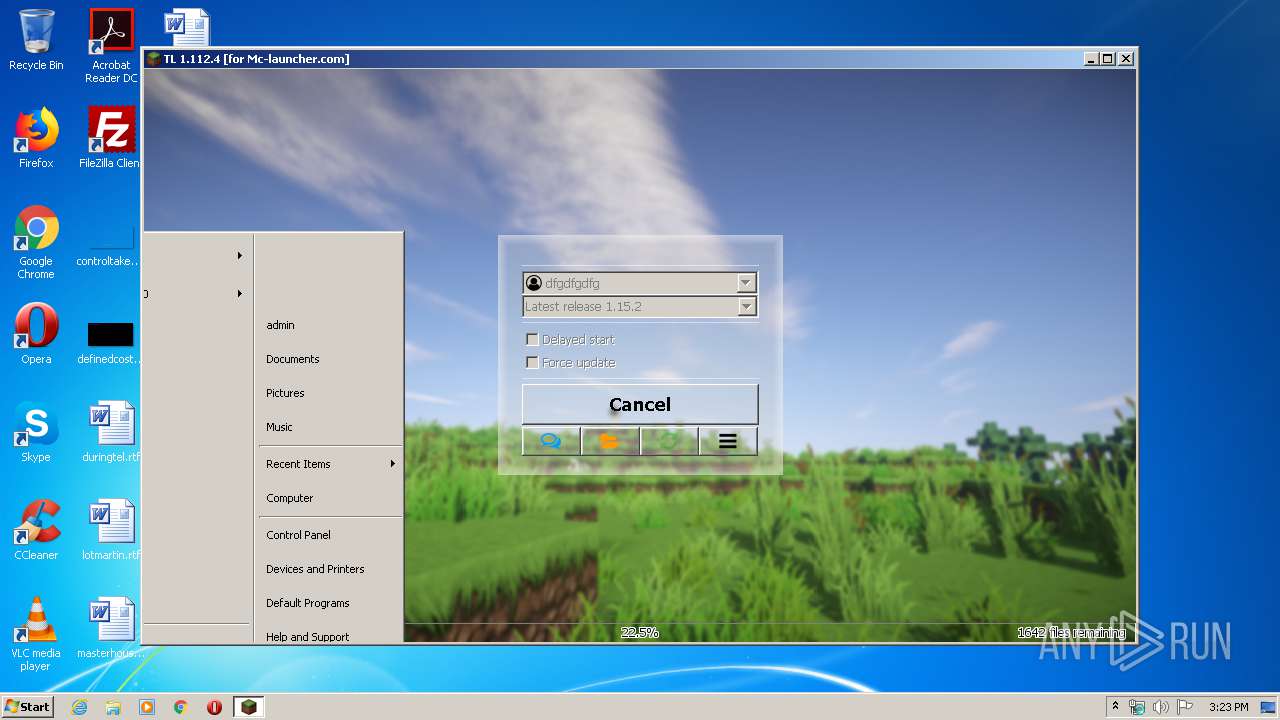This screenshot has height=720, width=1280.
Task: Click the Start button
Action: click(x=28, y=707)
